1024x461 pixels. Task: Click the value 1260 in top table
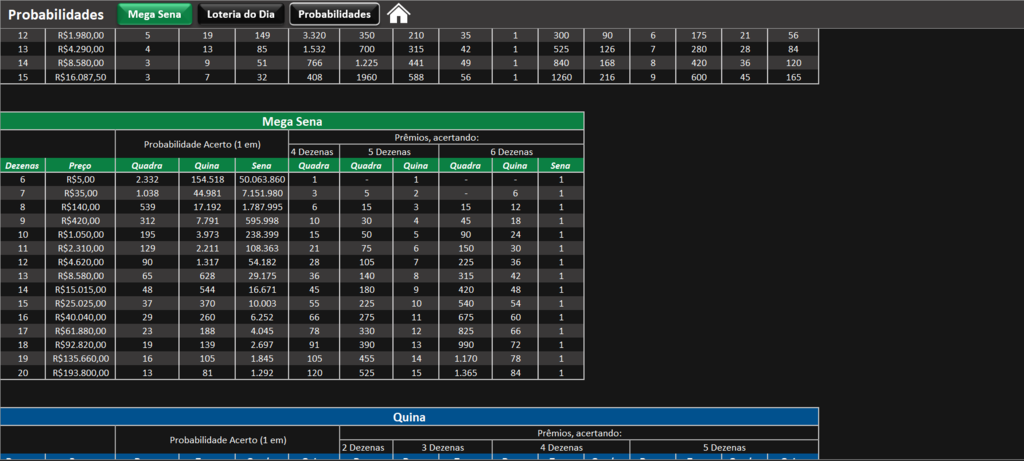click(x=561, y=76)
